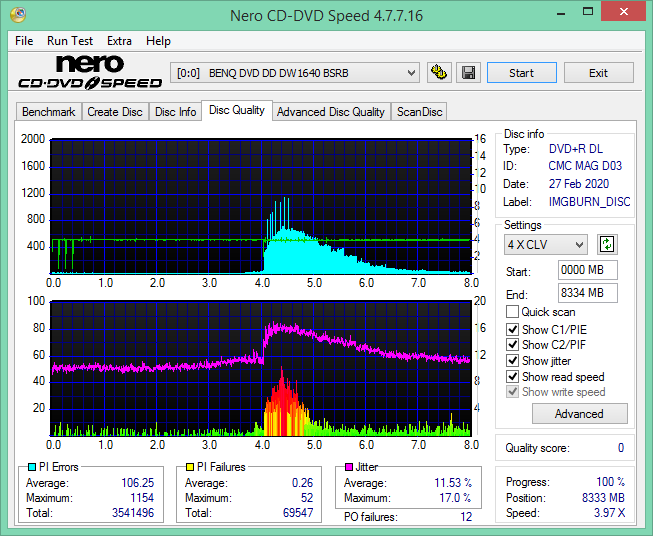Open the Run Test menu
Viewport: 653px width, 536px height.
pyautogui.click(x=70, y=41)
